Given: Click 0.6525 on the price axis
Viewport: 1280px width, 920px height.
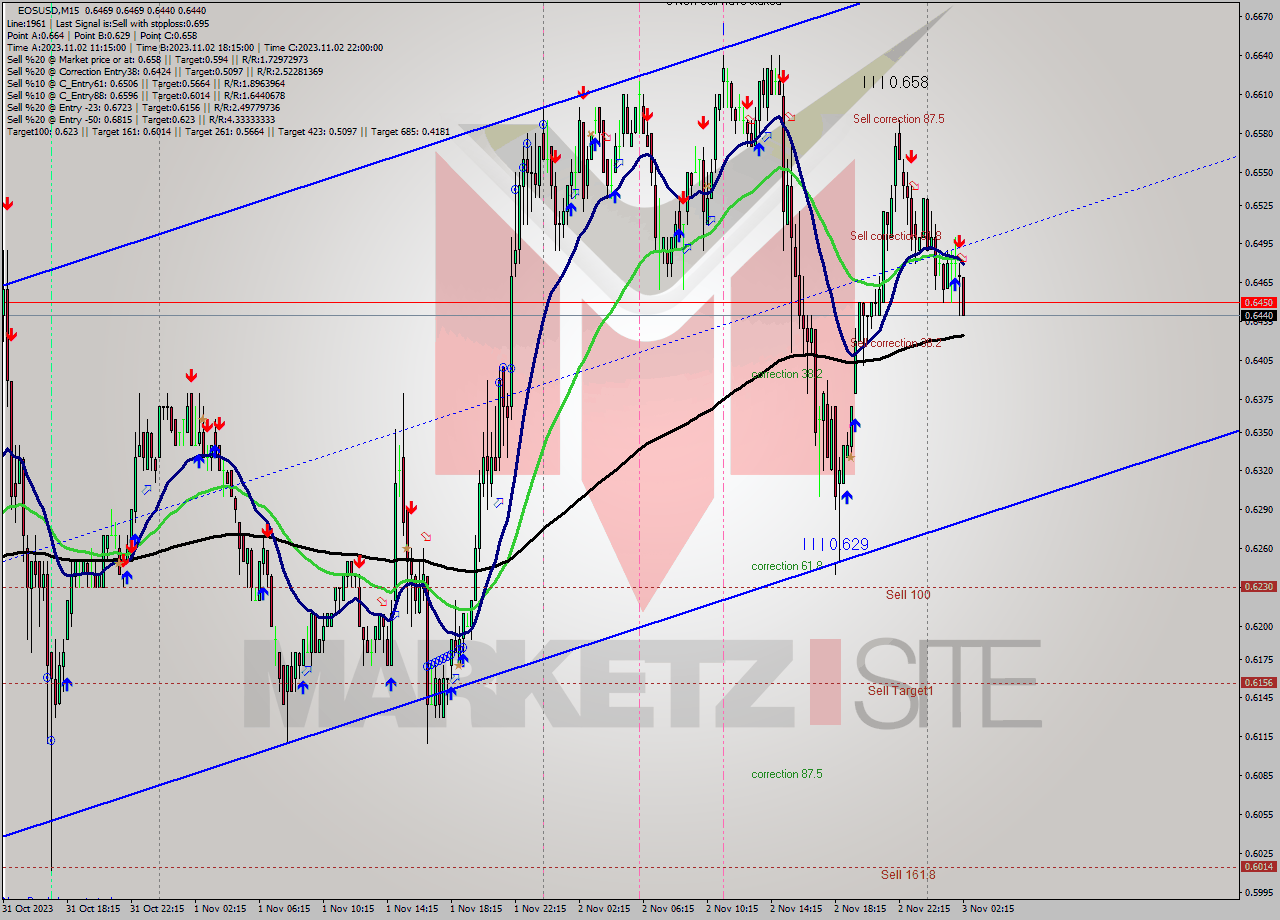Looking at the screenshot, I should click(x=1258, y=206).
